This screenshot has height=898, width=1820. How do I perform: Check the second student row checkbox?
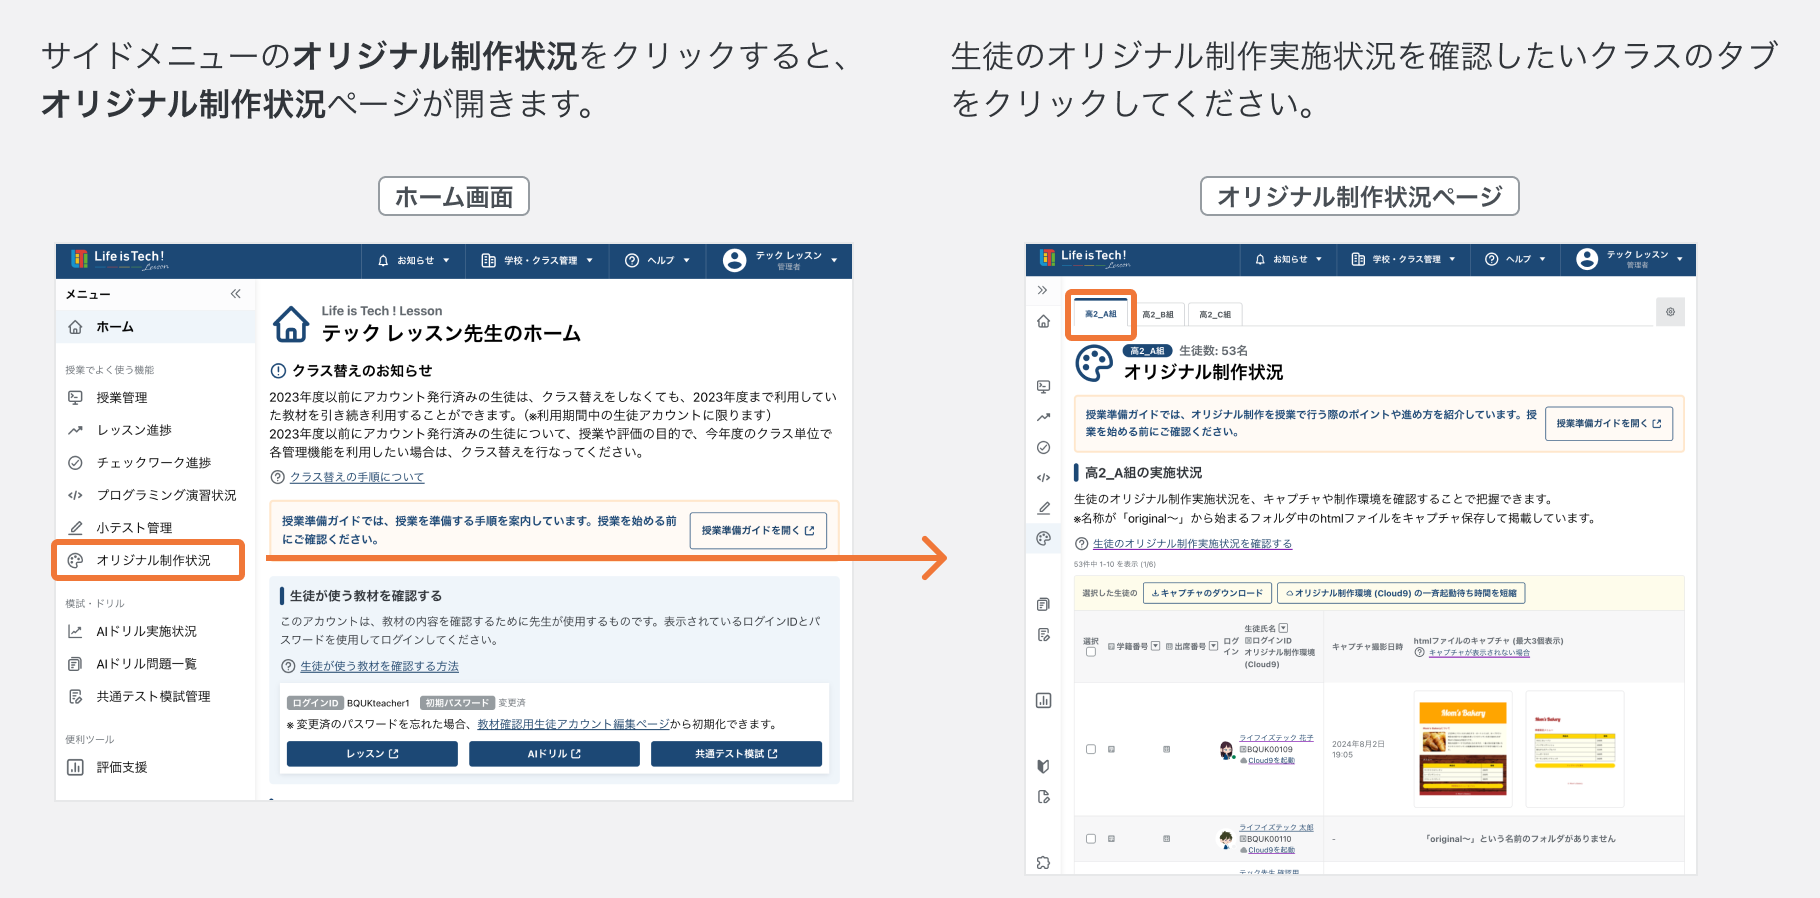[x=1091, y=839]
